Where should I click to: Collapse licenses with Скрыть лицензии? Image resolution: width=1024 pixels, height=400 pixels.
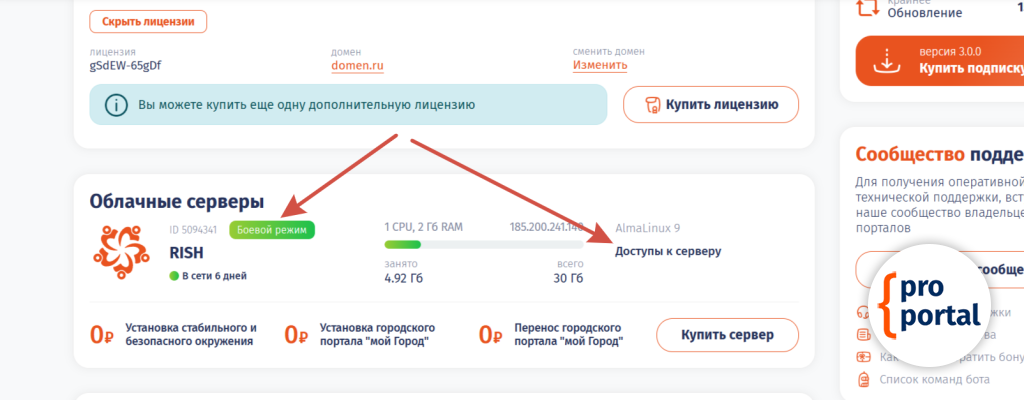148,21
